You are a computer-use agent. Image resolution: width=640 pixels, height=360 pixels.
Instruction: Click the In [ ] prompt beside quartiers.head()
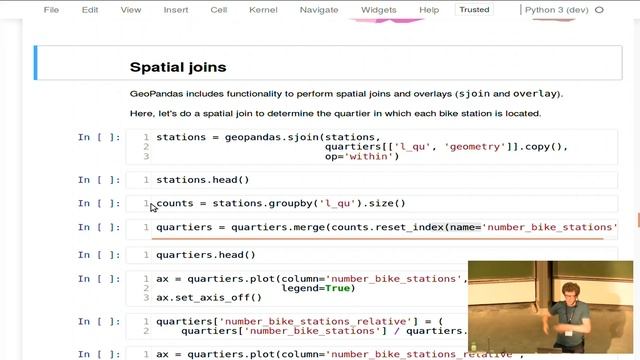pyautogui.click(x=99, y=255)
